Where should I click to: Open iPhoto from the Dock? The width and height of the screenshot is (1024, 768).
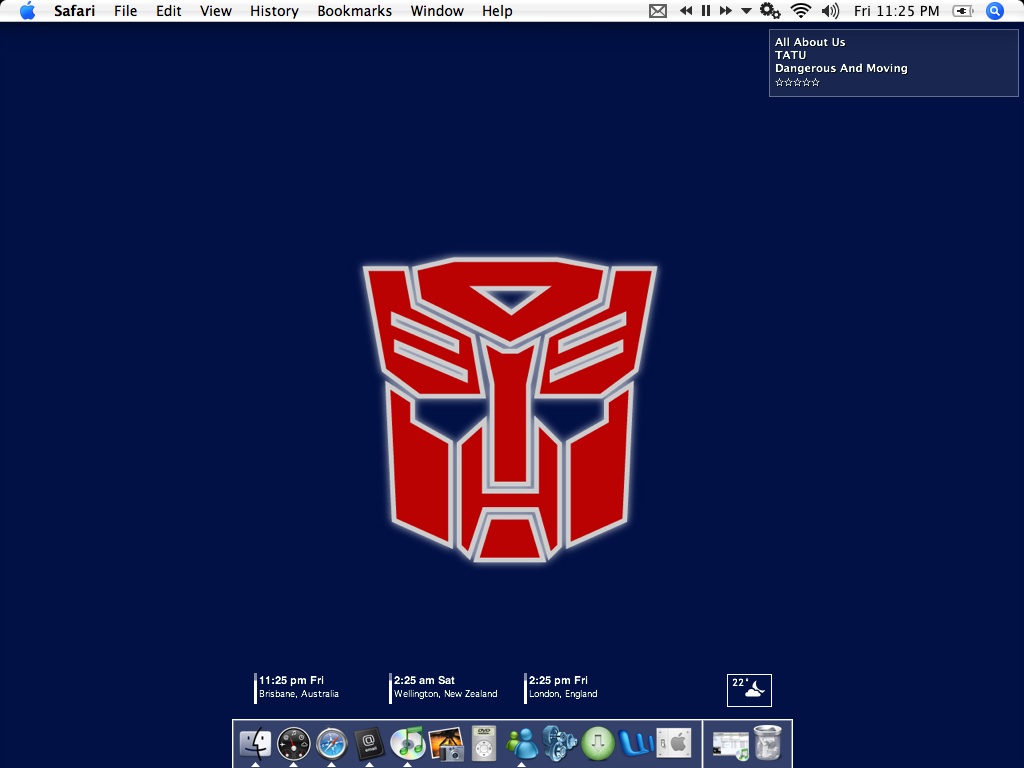(445, 744)
